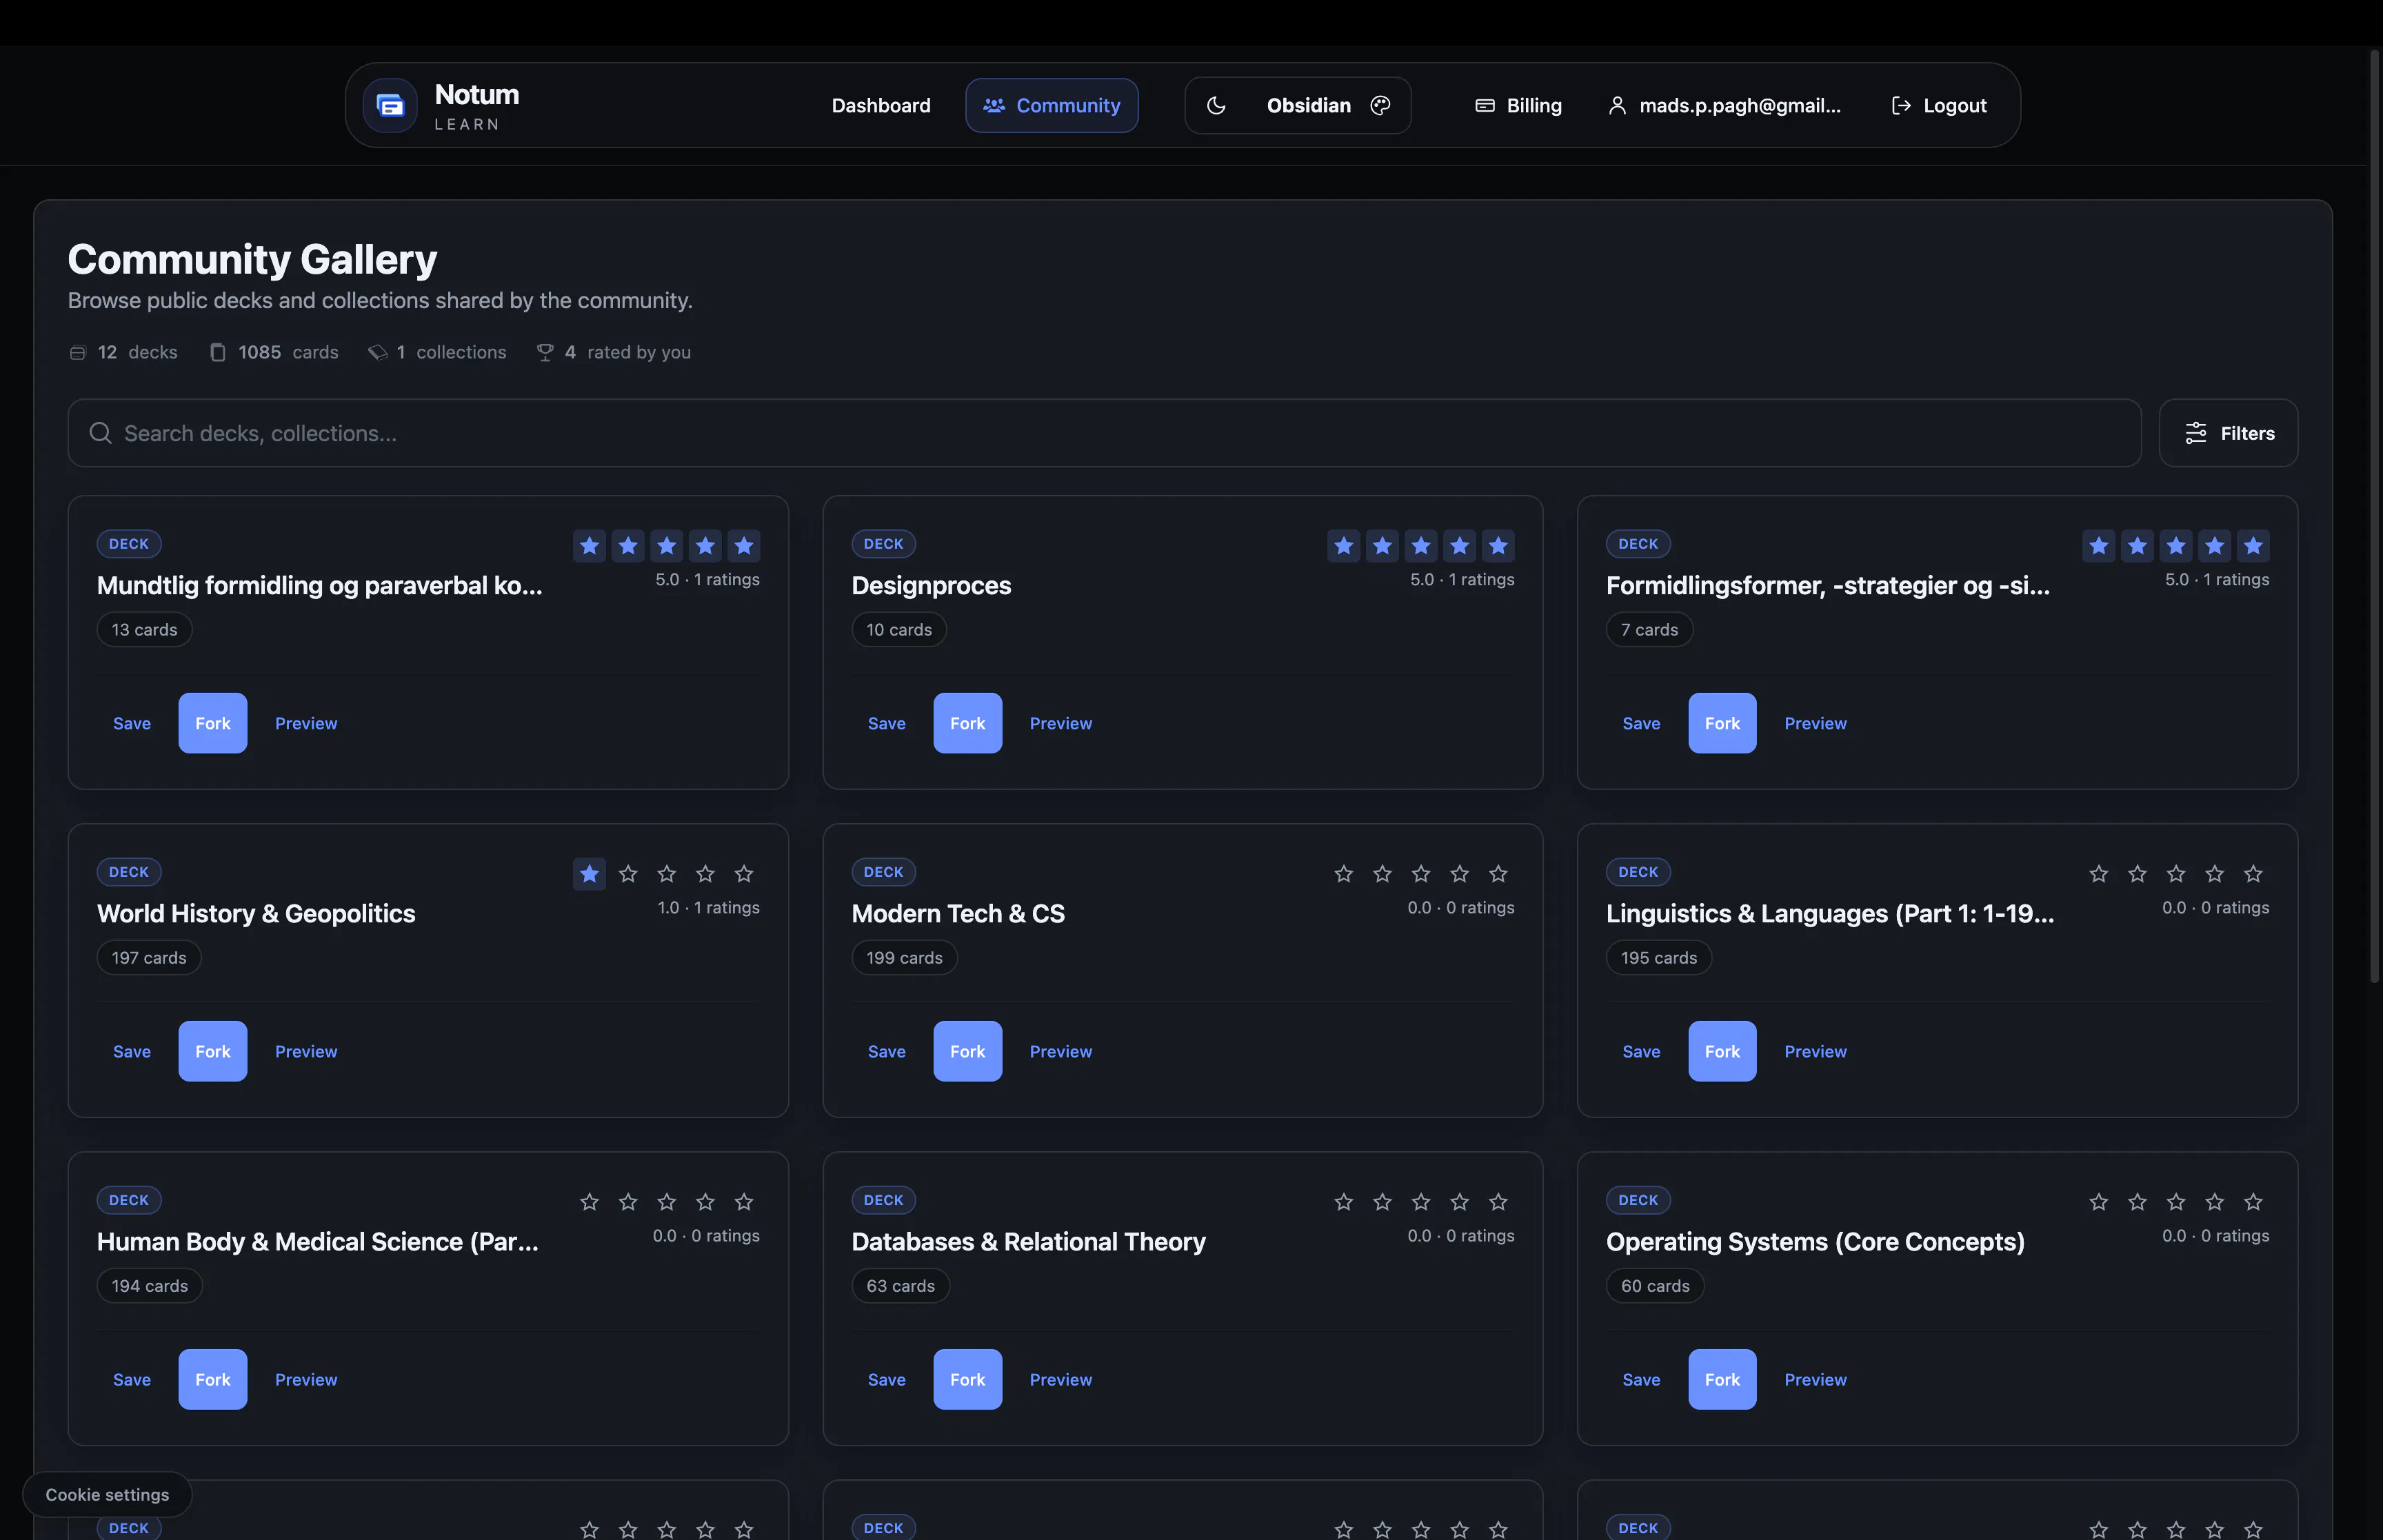Save the Linguistics & Languages deck
The image size is (2383, 1540).
pos(1641,1051)
